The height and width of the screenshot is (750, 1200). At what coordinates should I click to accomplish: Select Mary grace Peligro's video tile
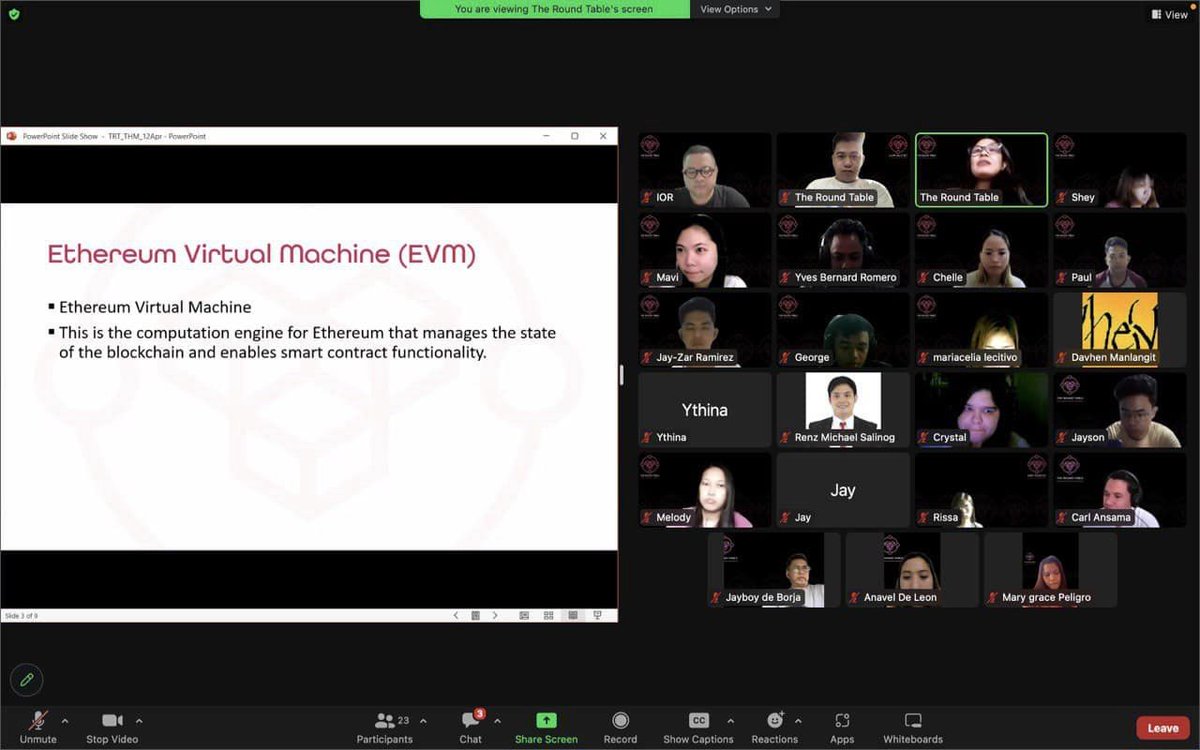[1051, 570]
